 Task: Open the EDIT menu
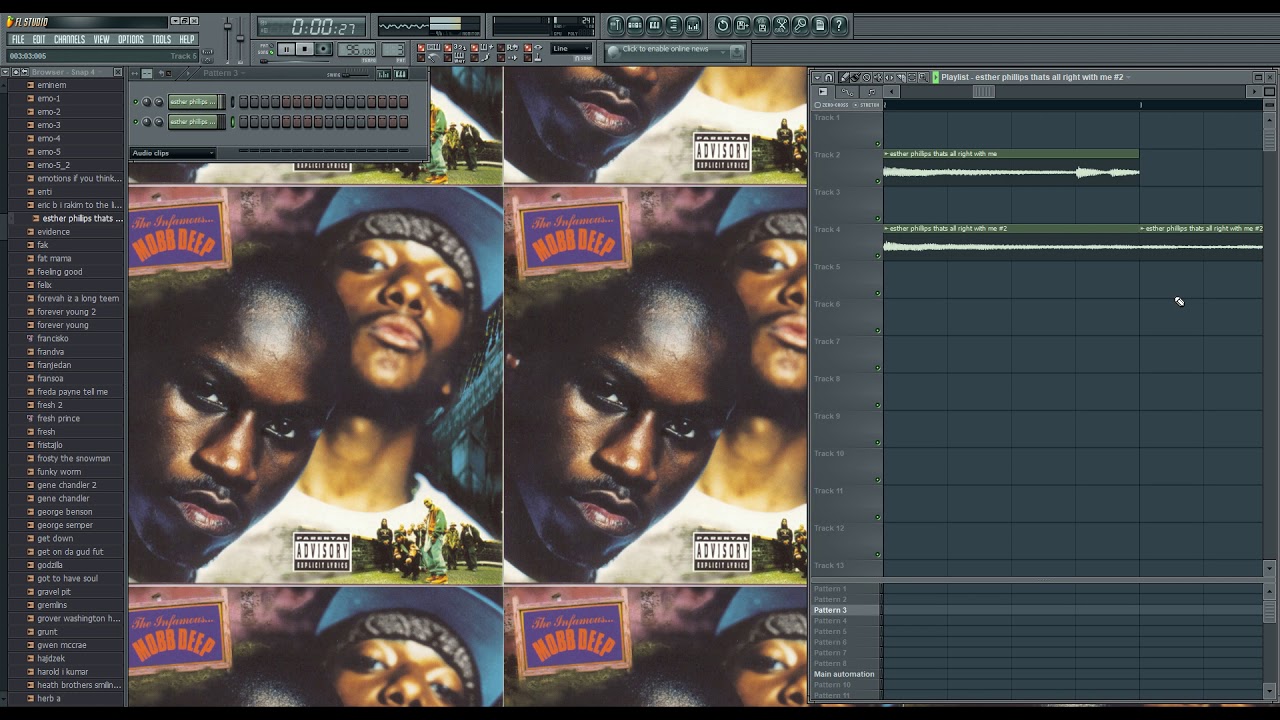pos(39,39)
